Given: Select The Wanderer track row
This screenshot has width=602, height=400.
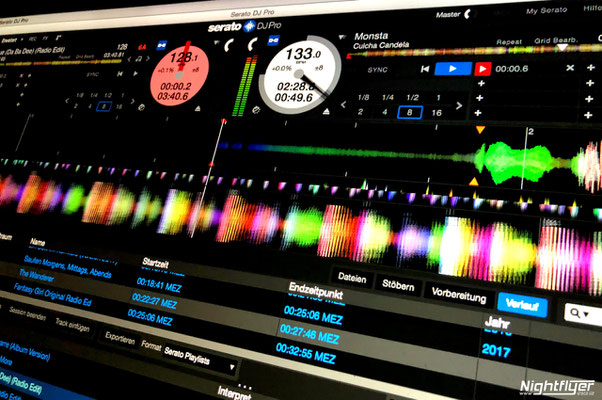Looking at the screenshot, I should pyautogui.click(x=36, y=276).
